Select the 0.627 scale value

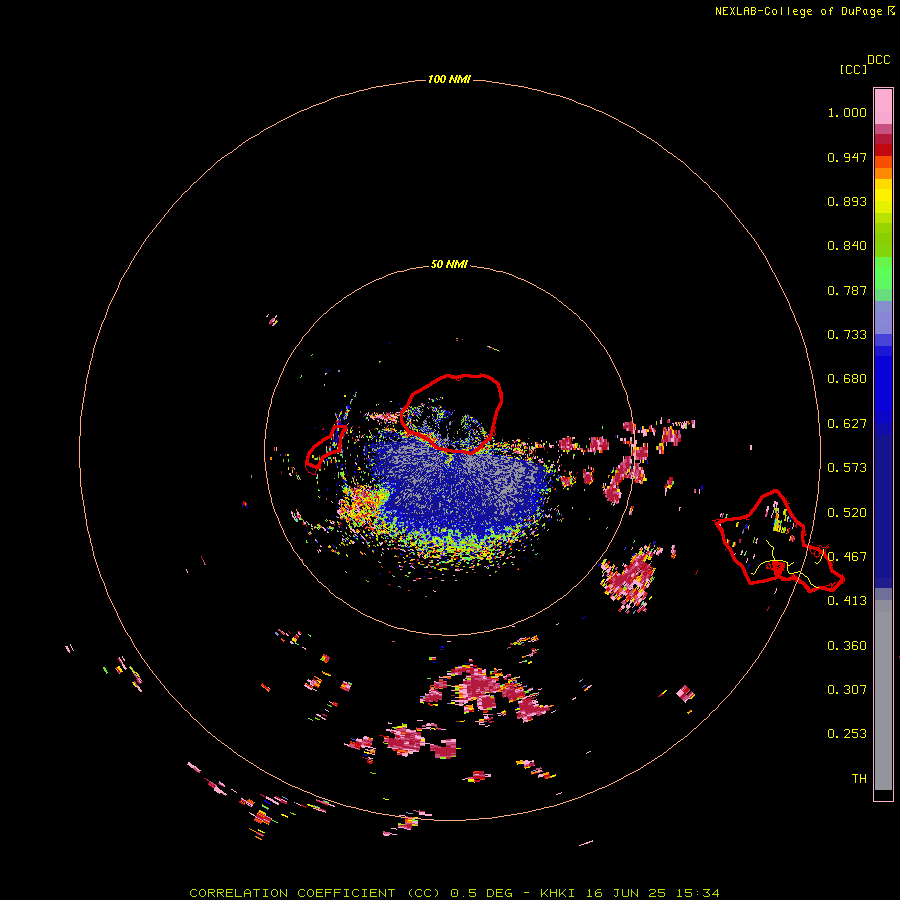[x=847, y=424]
